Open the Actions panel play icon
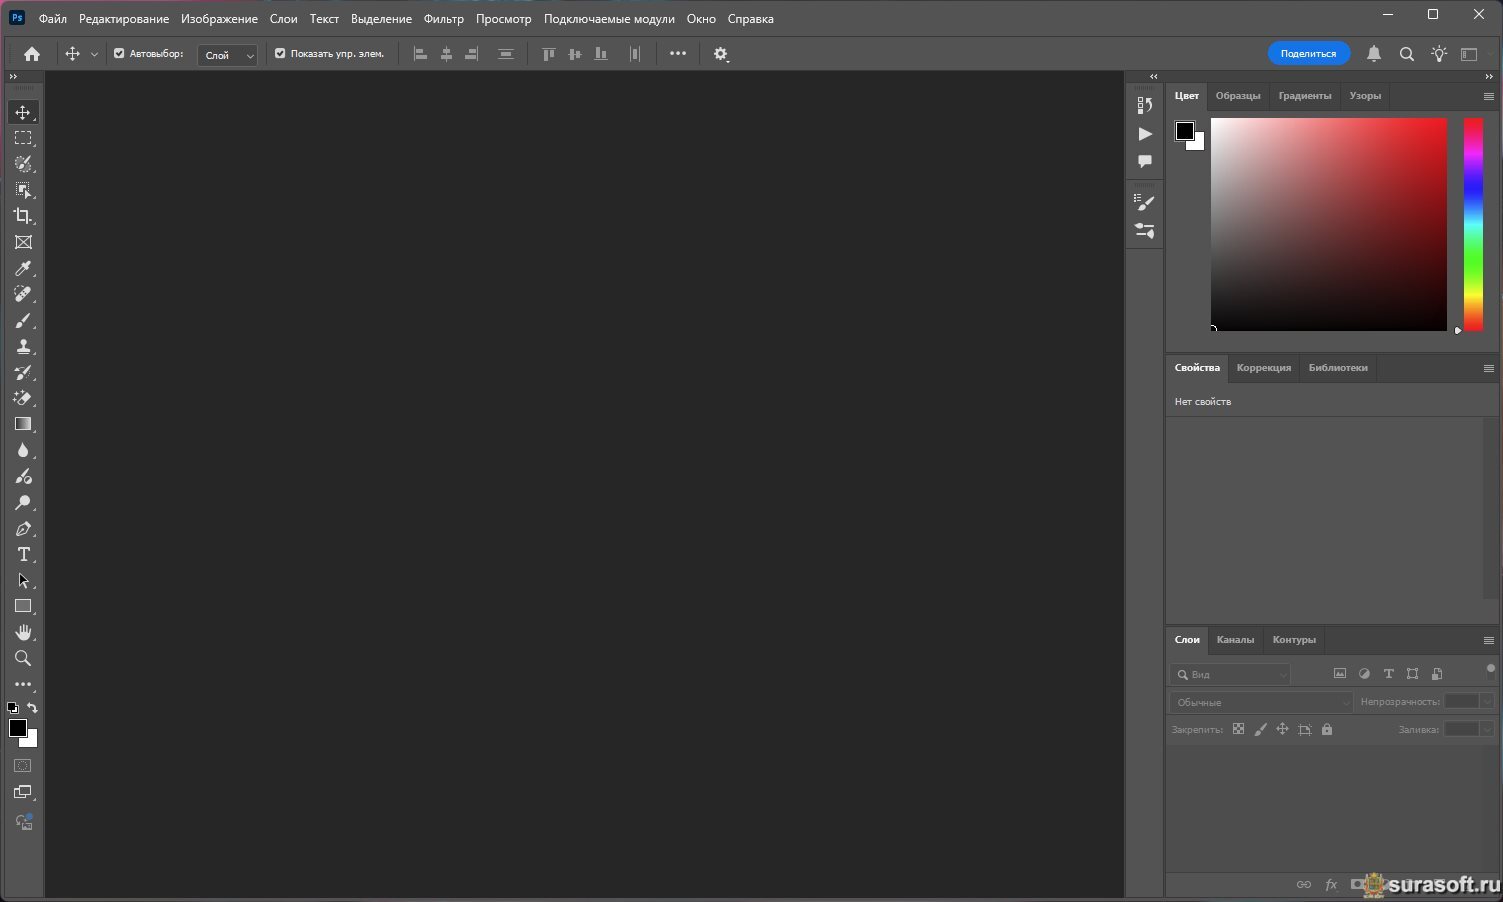The image size is (1503, 902). (1145, 134)
